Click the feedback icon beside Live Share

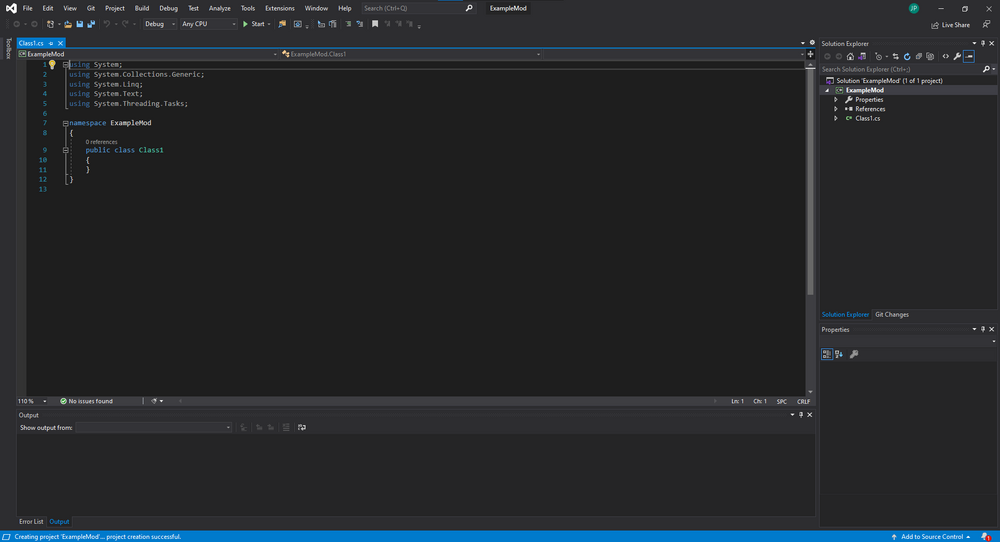[x=986, y=24]
